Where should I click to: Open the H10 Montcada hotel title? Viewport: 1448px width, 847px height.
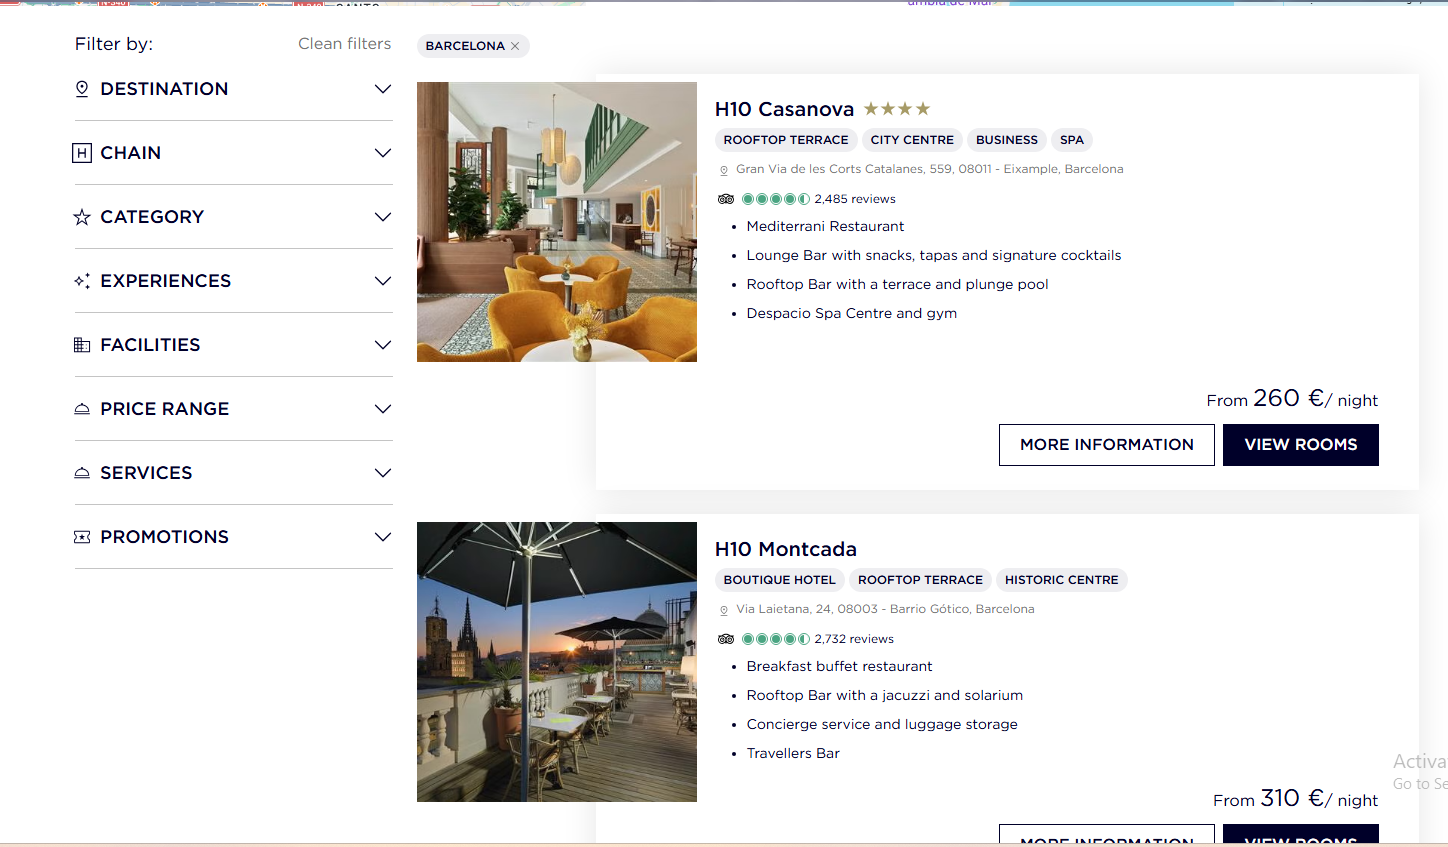pyautogui.click(x=786, y=549)
